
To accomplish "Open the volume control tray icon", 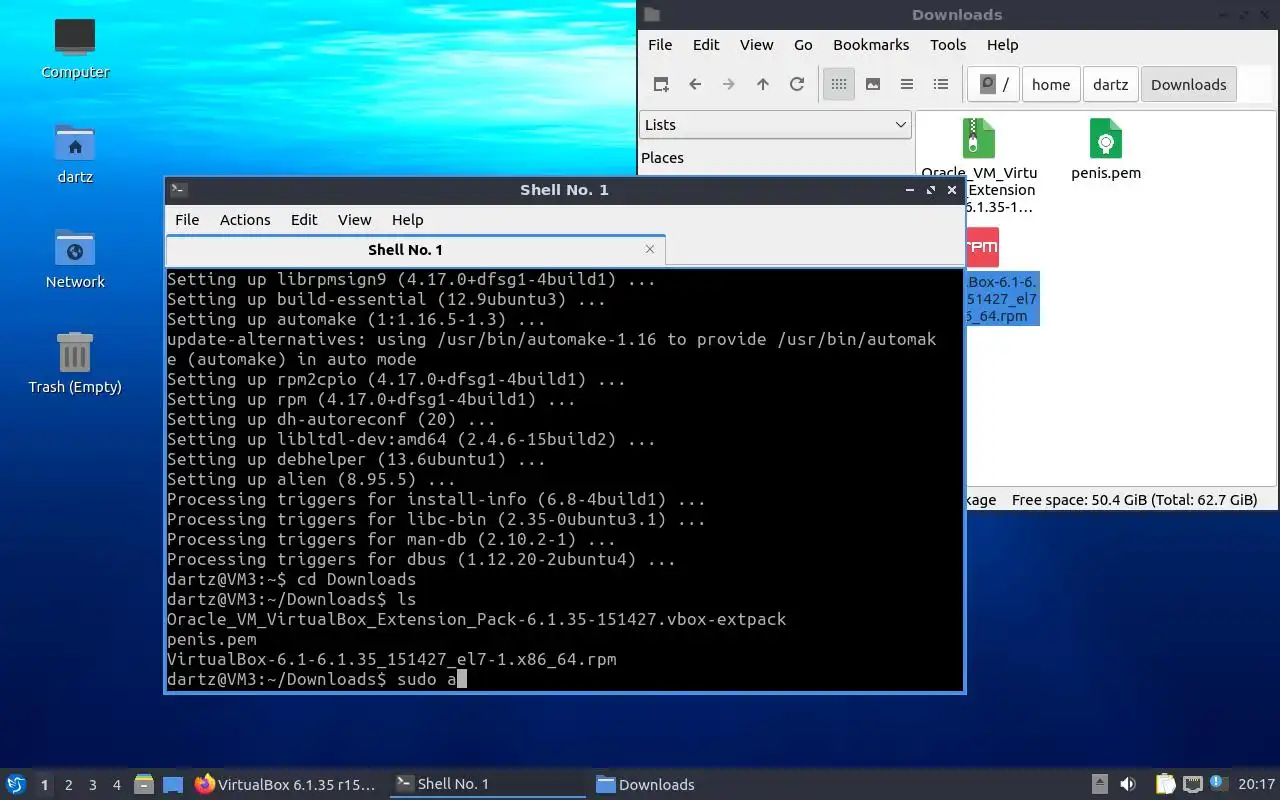I will point(1128,784).
